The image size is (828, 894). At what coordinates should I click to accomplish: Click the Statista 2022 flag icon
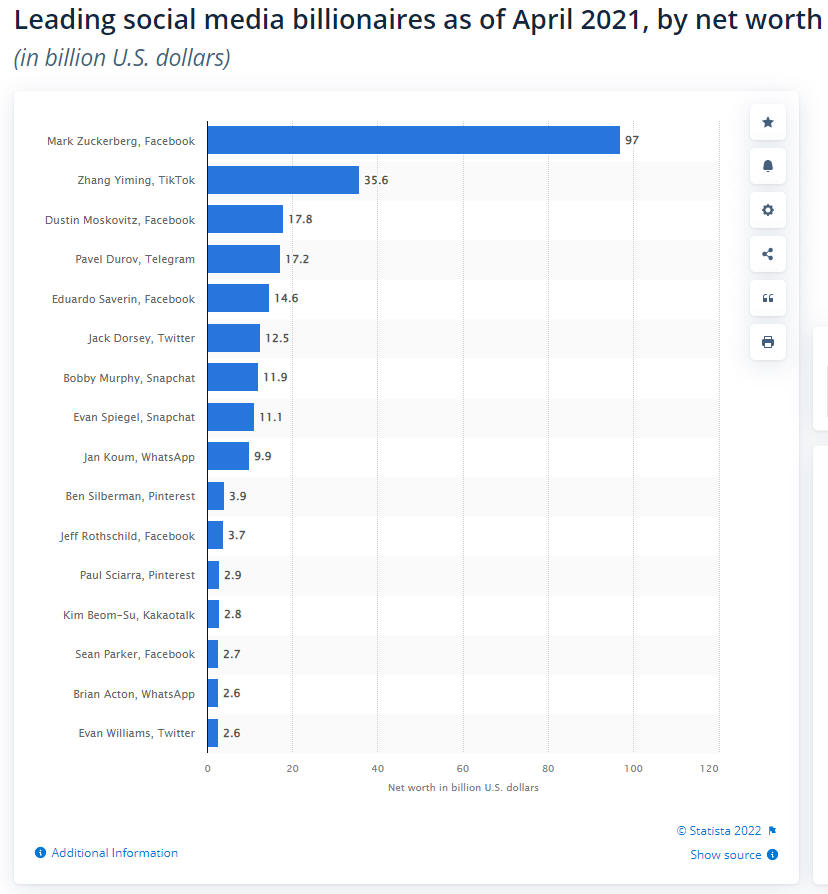[772, 831]
